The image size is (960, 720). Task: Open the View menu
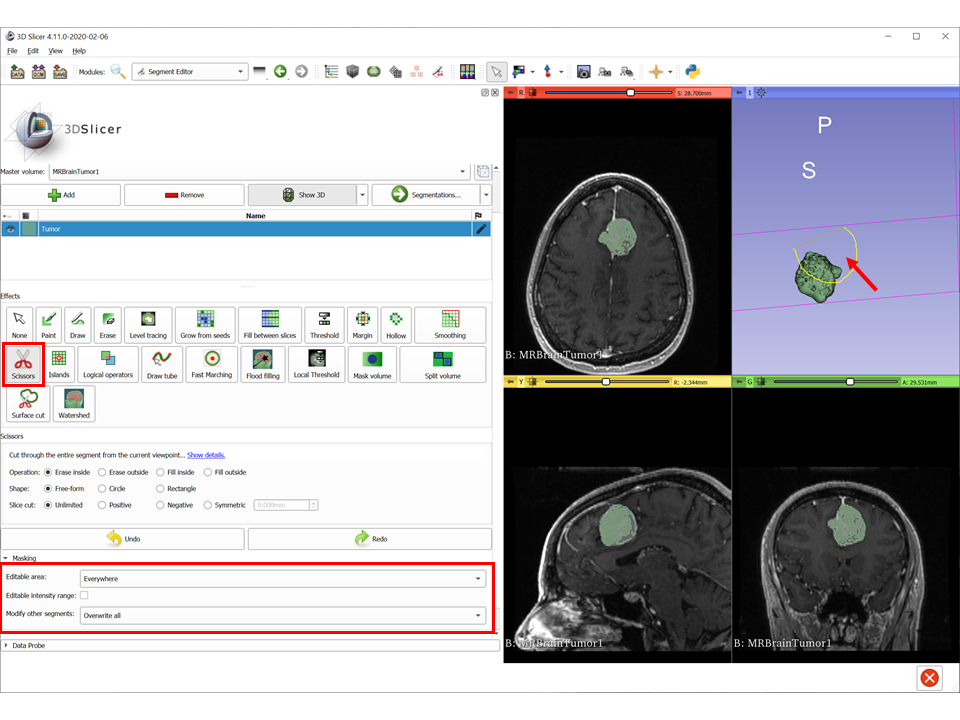coord(55,51)
